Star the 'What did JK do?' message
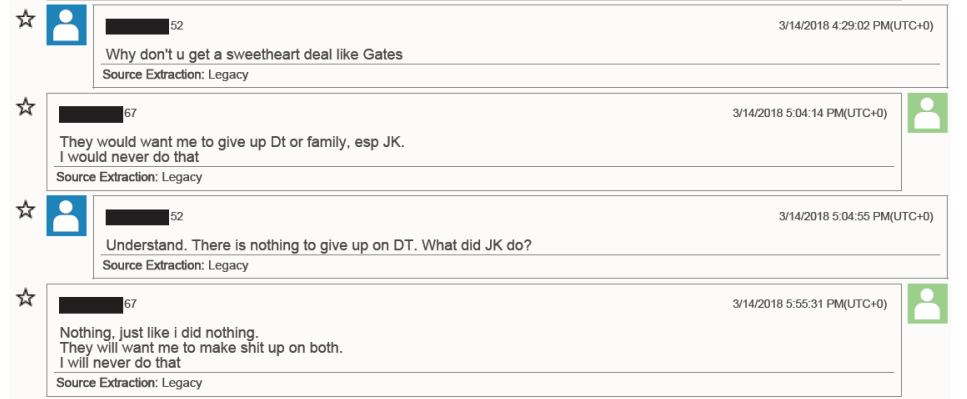Viewport: 967px width, 399px height. point(25,210)
